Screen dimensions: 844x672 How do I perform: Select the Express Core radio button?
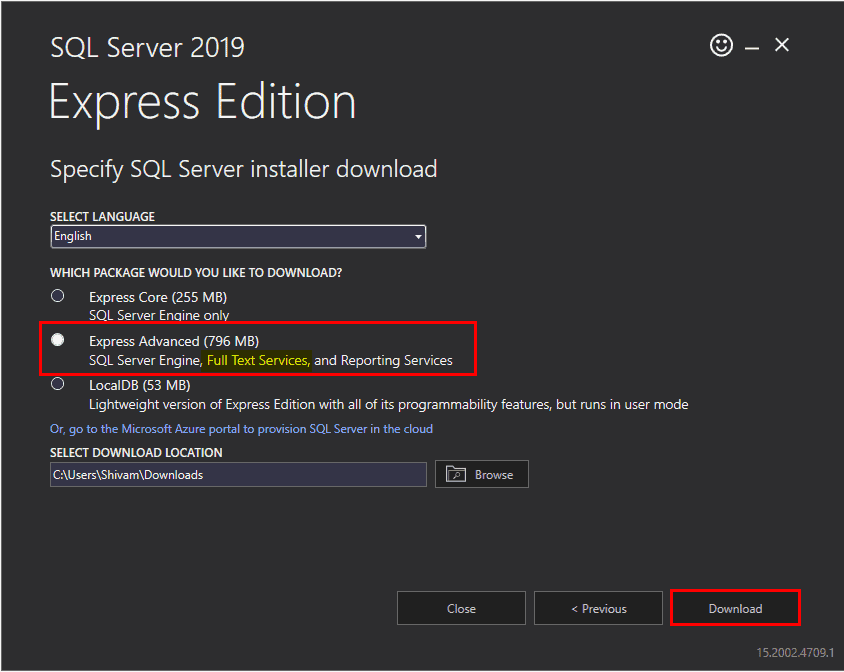[58, 296]
